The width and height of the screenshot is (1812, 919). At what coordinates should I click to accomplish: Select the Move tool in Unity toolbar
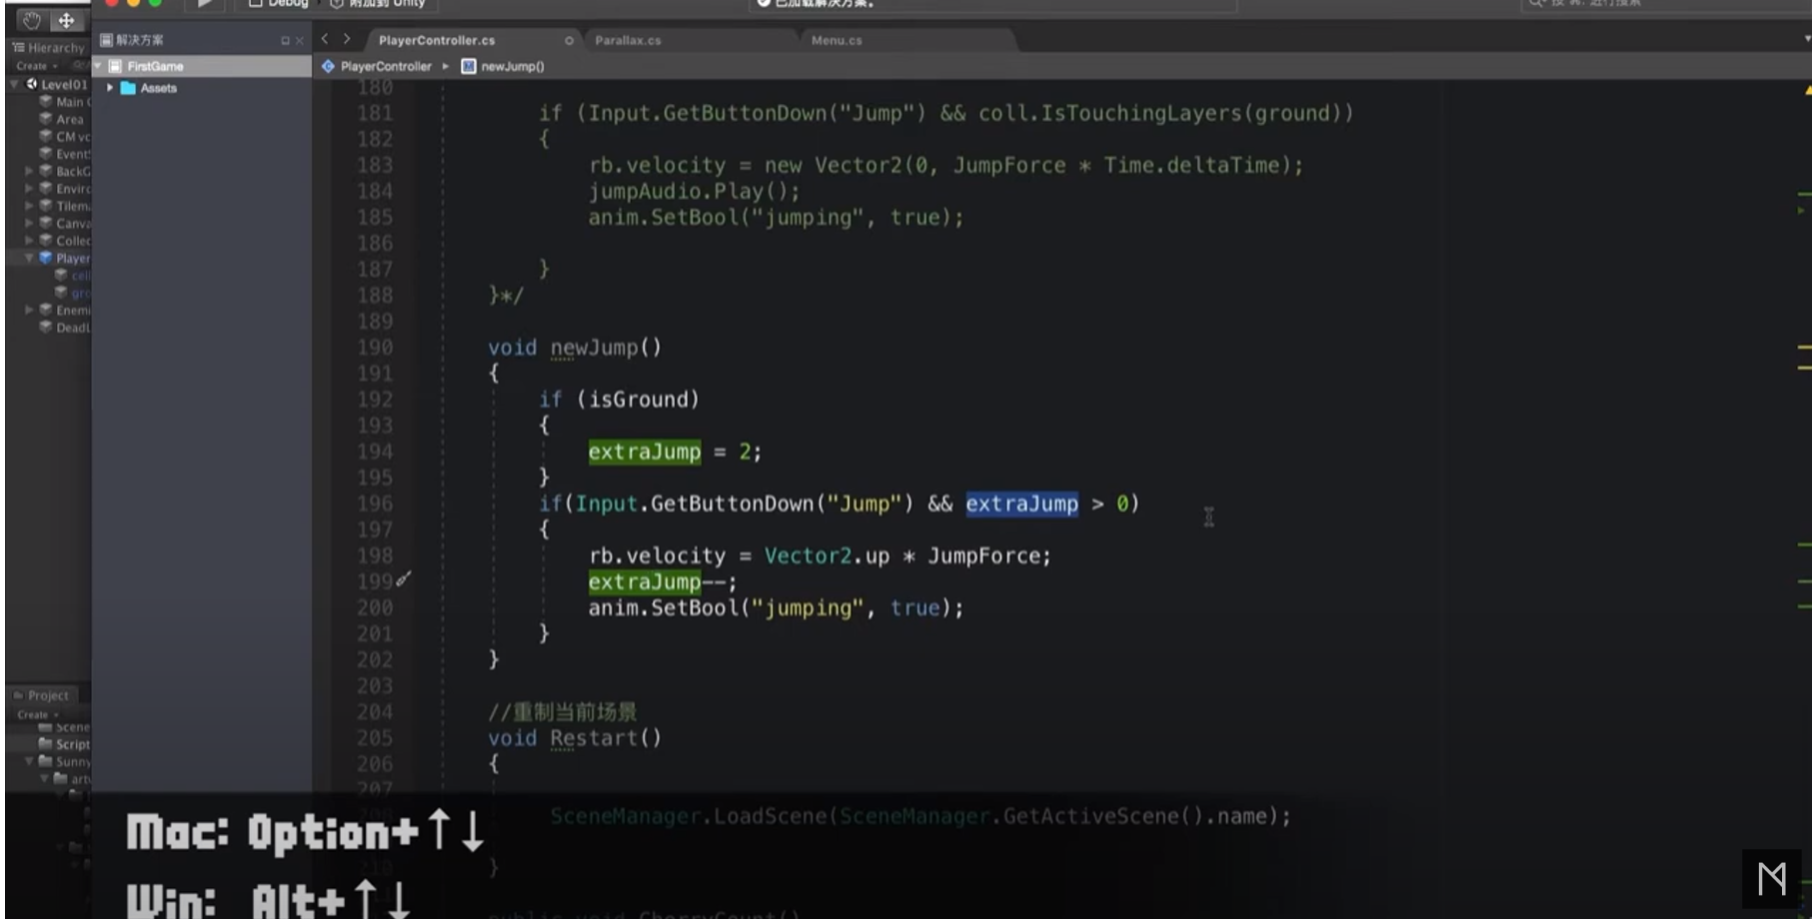pyautogui.click(x=66, y=20)
